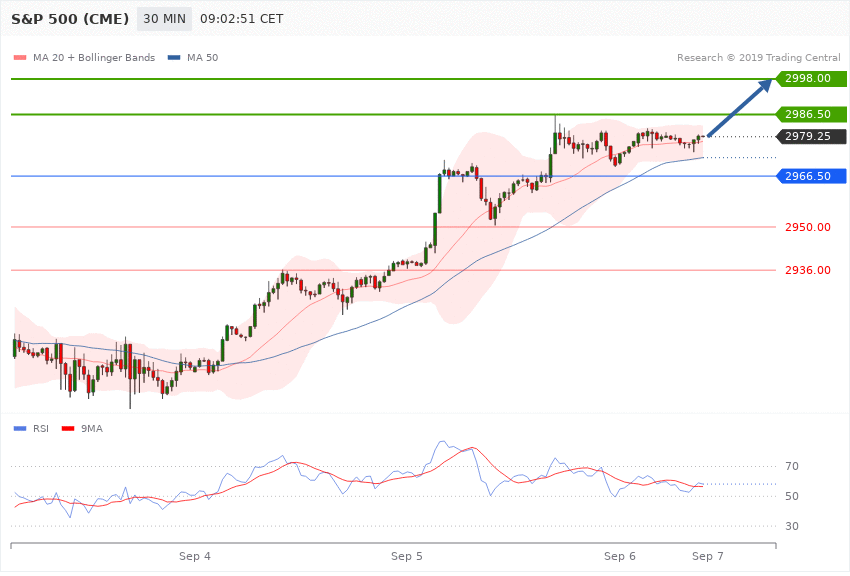
Task: Click the 09:02:51 CET timestamp
Action: [x=242, y=19]
